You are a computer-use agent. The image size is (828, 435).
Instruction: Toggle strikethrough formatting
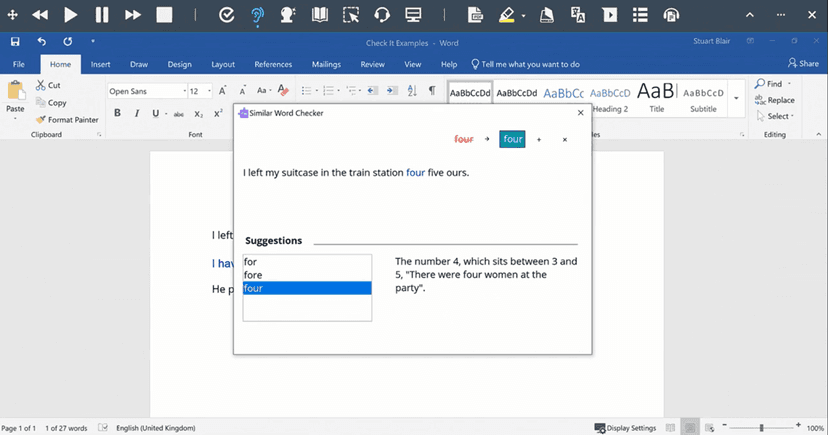click(179, 114)
